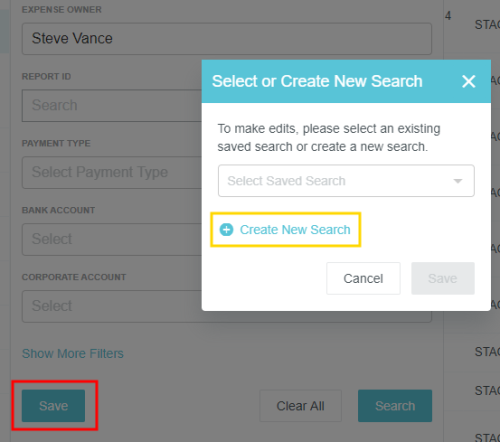500x442 pixels.
Task: Expand Show More Filters
Action: tap(73, 353)
